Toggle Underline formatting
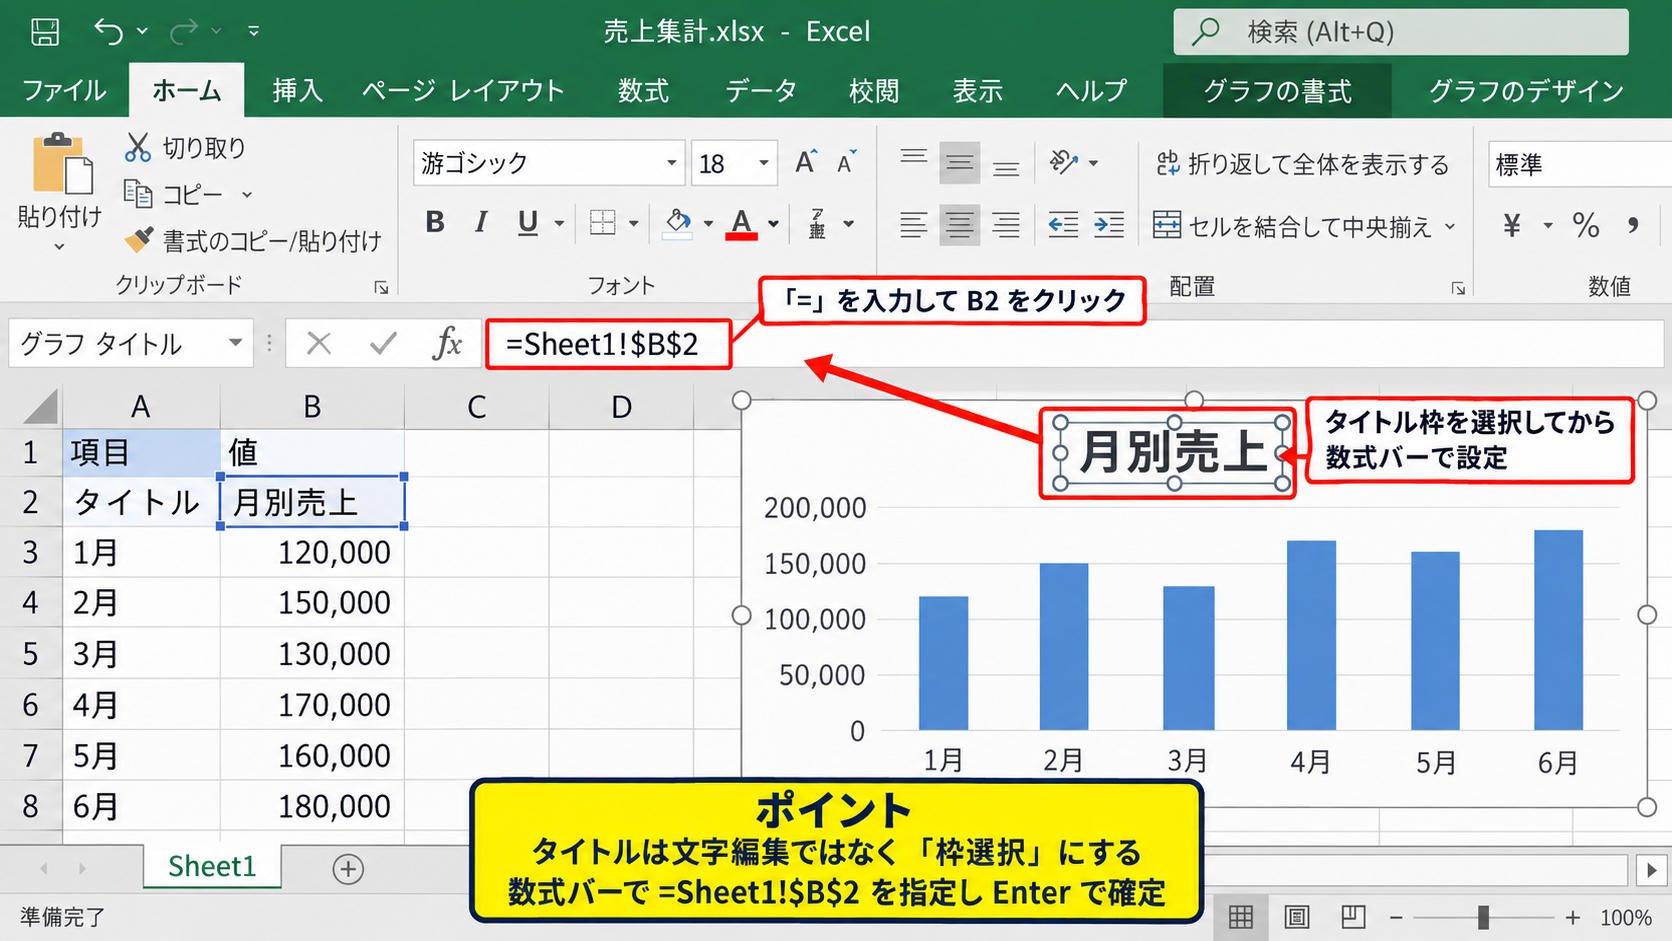 click(x=528, y=223)
